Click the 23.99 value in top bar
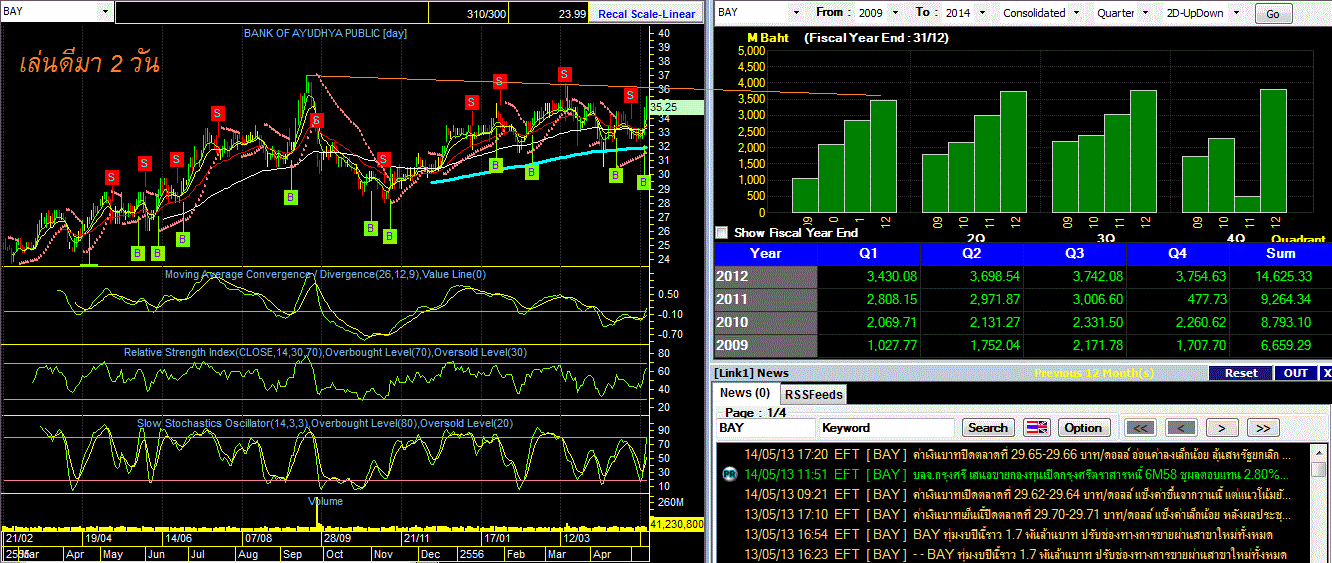This screenshot has width=1332, height=563. 573,14
